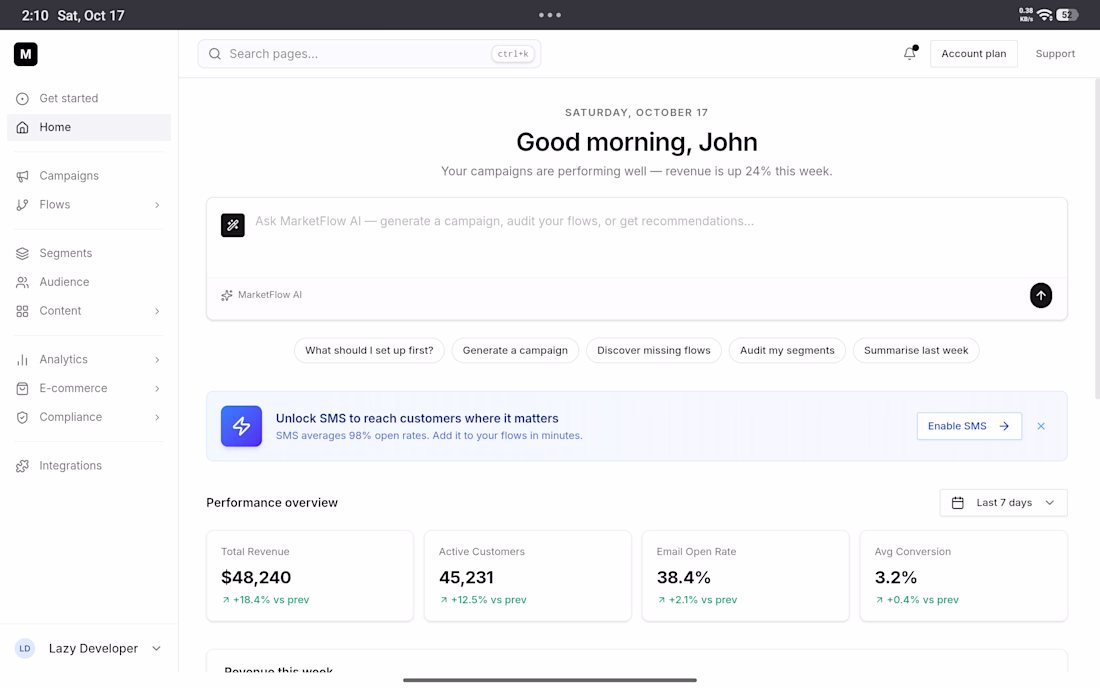Image resolution: width=1100 pixels, height=688 pixels.
Task: Open the Avg Conversion card
Action: pyautogui.click(x=963, y=576)
